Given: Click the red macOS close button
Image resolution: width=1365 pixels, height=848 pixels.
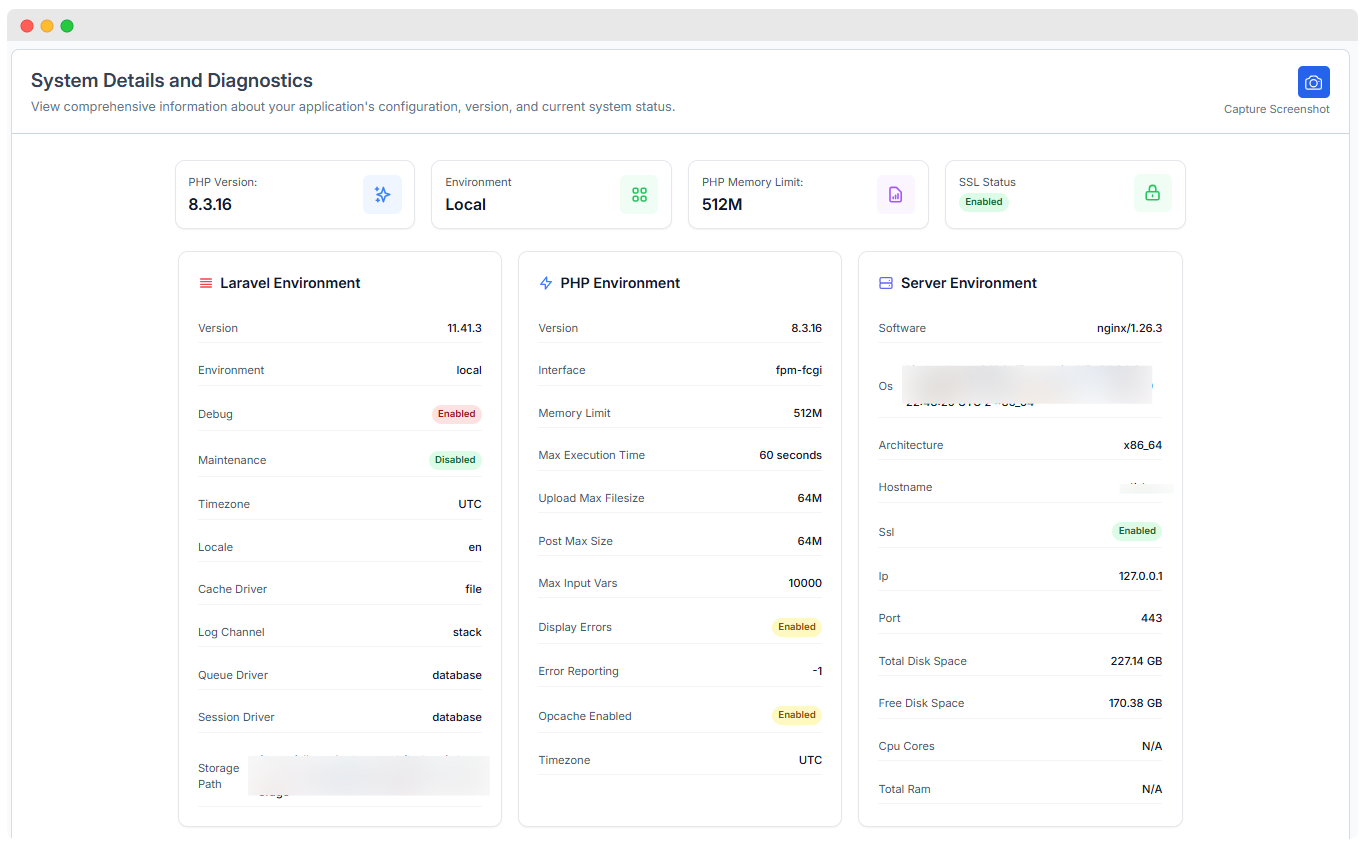Looking at the screenshot, I should click(27, 26).
